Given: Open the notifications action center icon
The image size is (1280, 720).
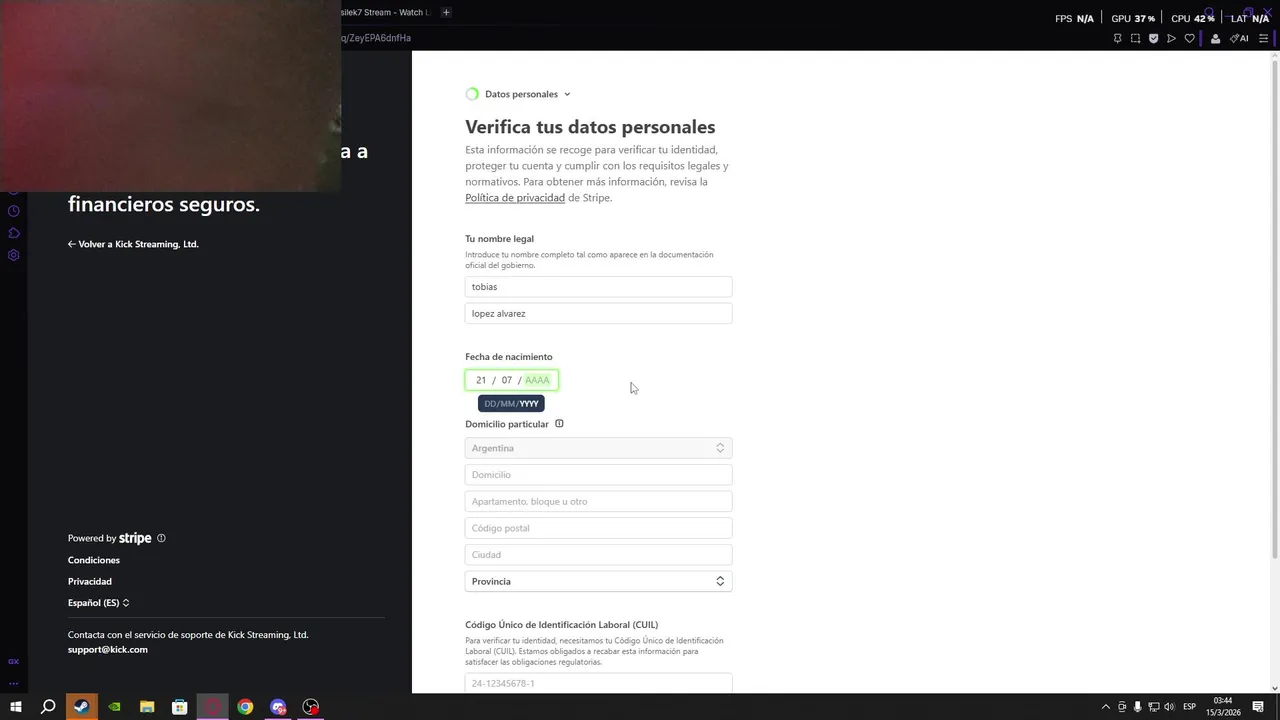Looking at the screenshot, I should (1258, 707).
